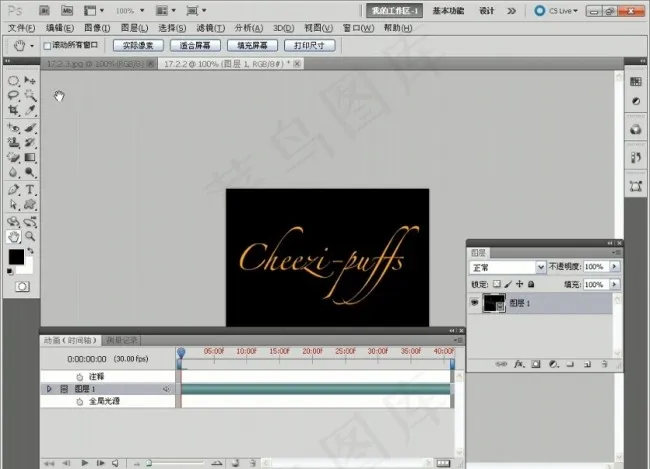Open the 文件(F) menu
The image size is (650, 469).
click(21, 28)
